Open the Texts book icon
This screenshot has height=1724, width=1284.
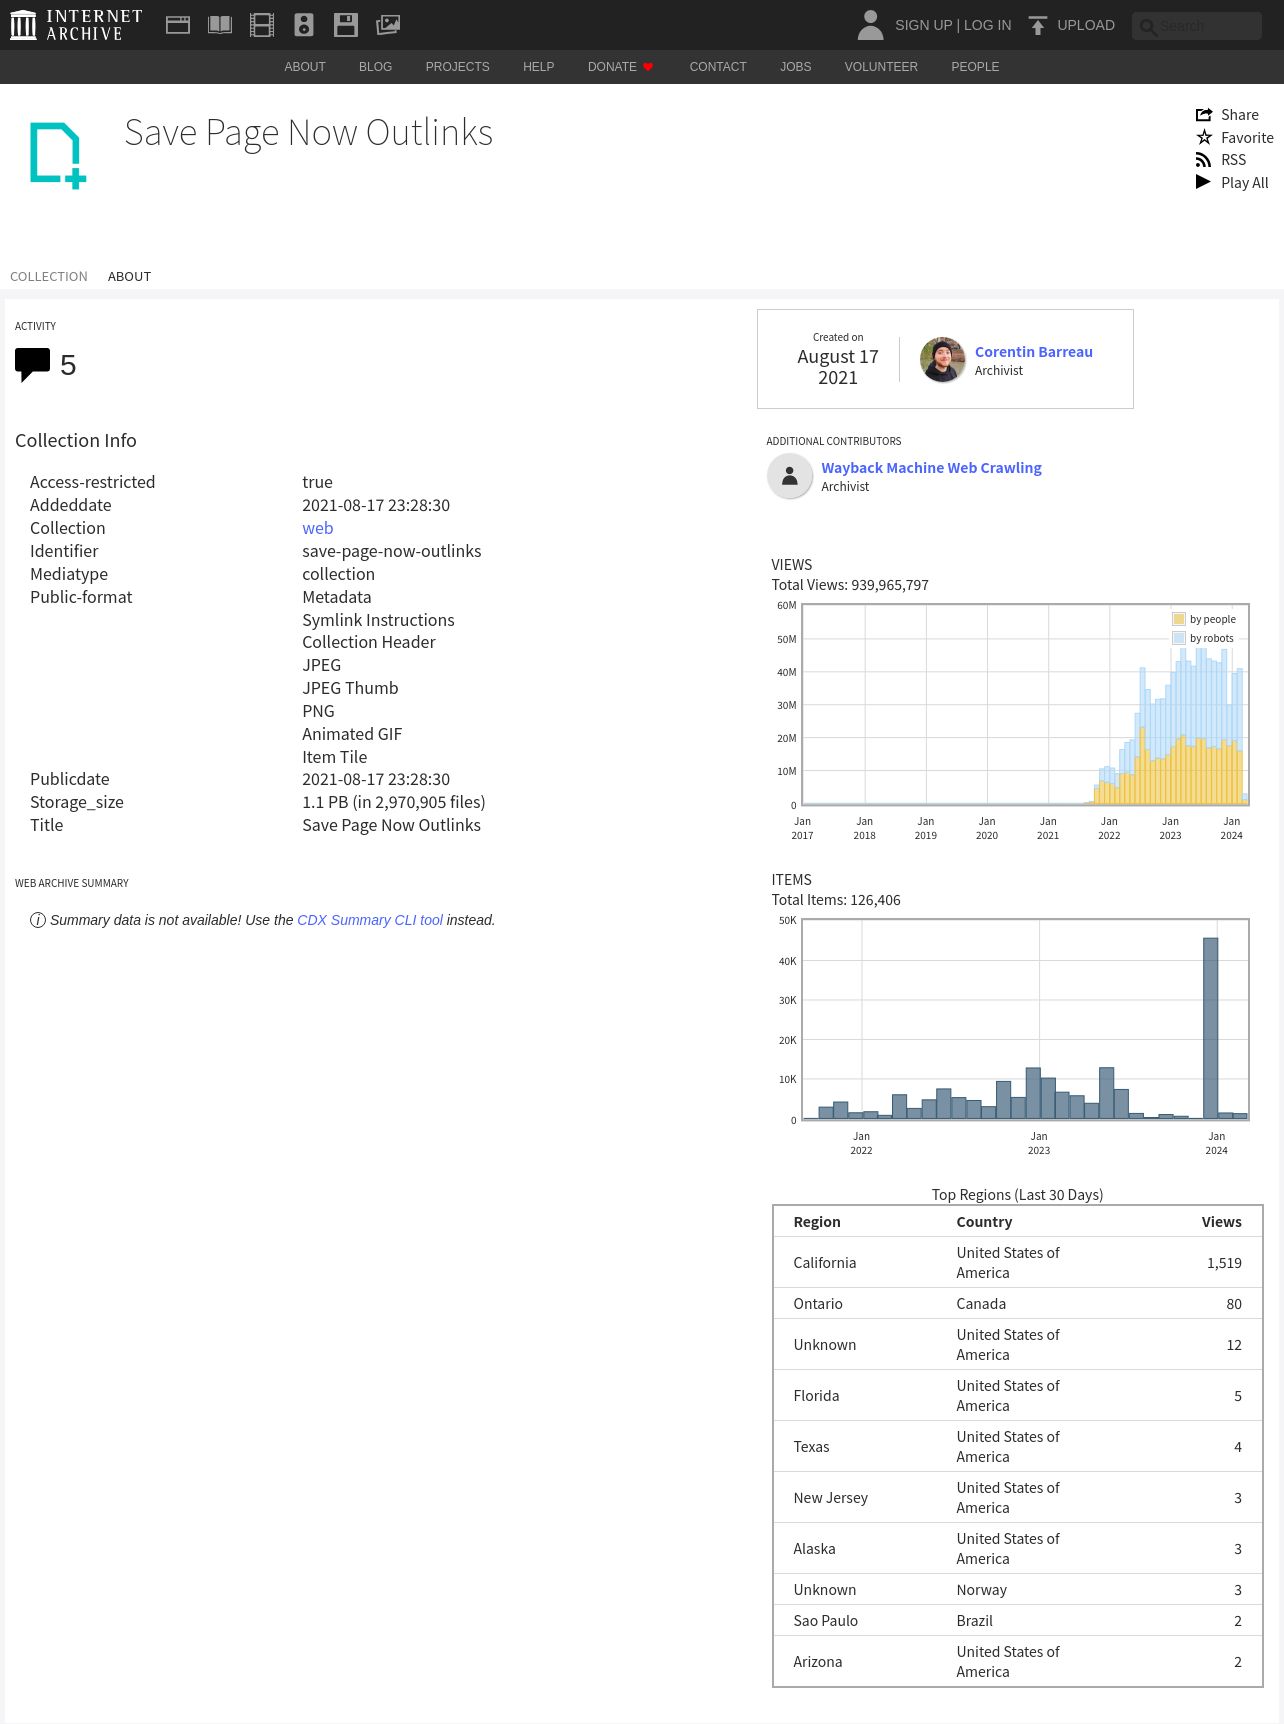pos(220,25)
